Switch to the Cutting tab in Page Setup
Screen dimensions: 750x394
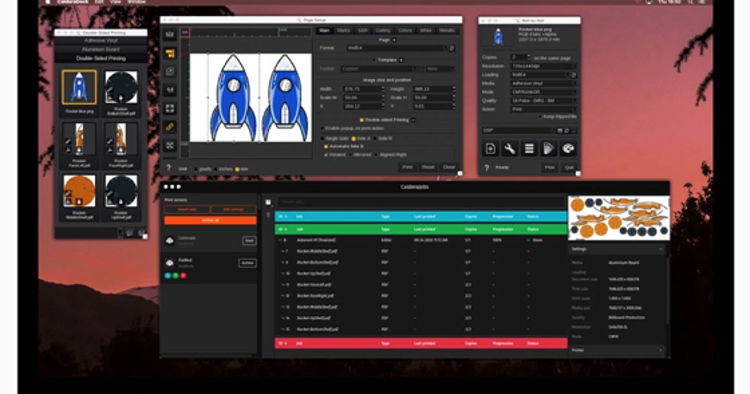click(x=383, y=31)
